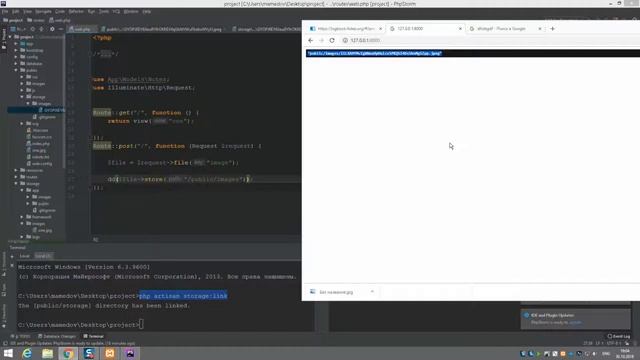
Task: Open the second Local terminal tab
Action: click(43, 256)
